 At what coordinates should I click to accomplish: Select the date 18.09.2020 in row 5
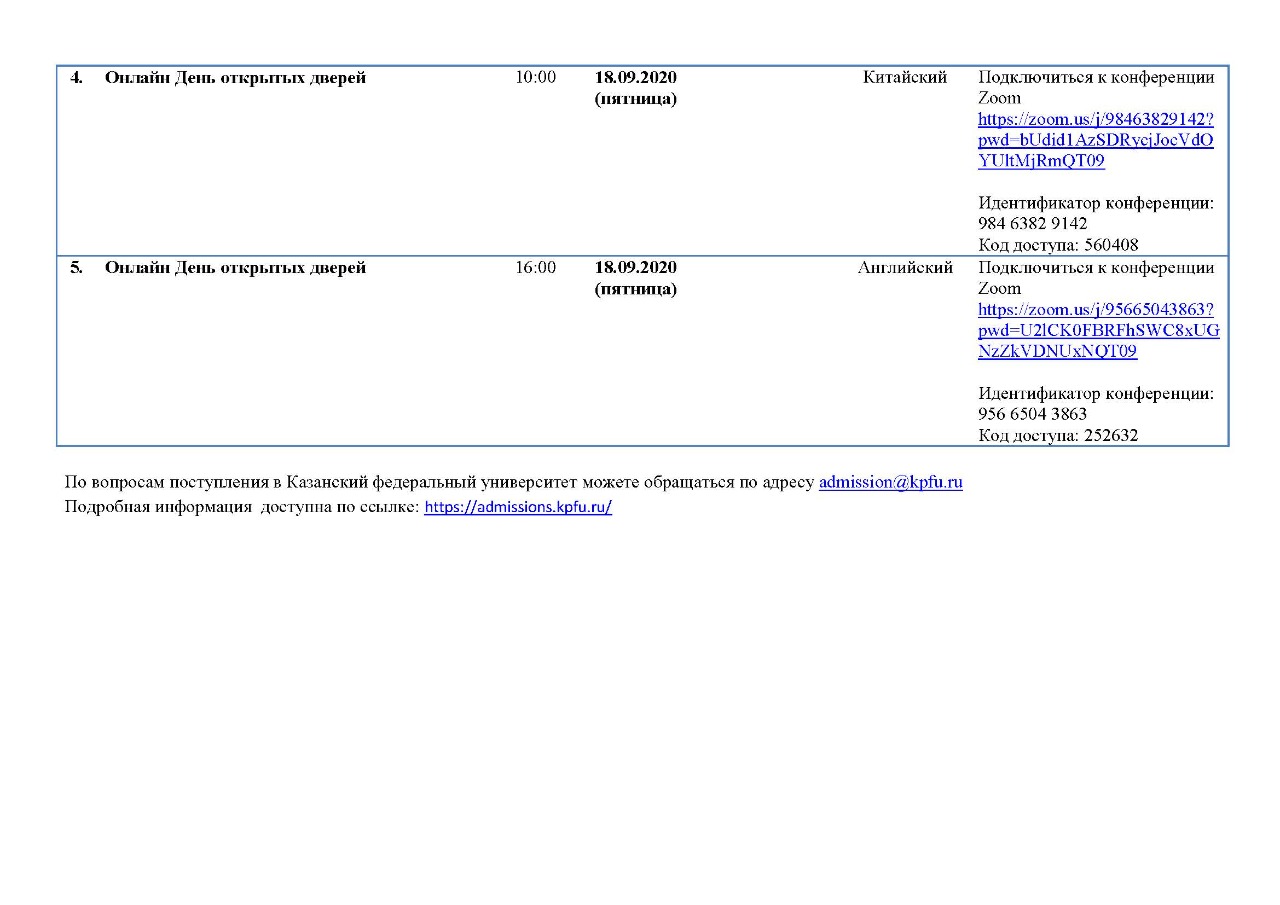tap(635, 268)
